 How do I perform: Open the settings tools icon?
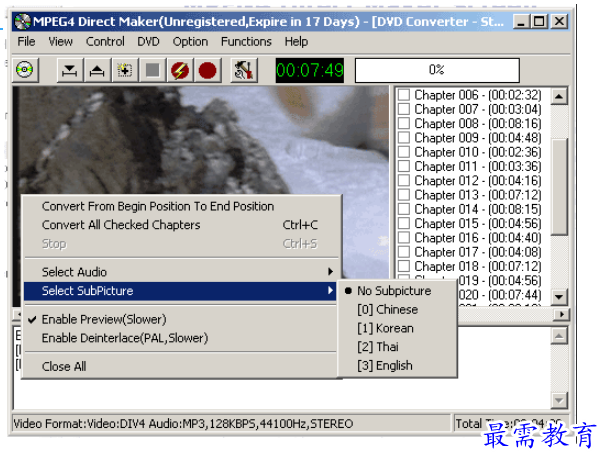click(x=244, y=70)
